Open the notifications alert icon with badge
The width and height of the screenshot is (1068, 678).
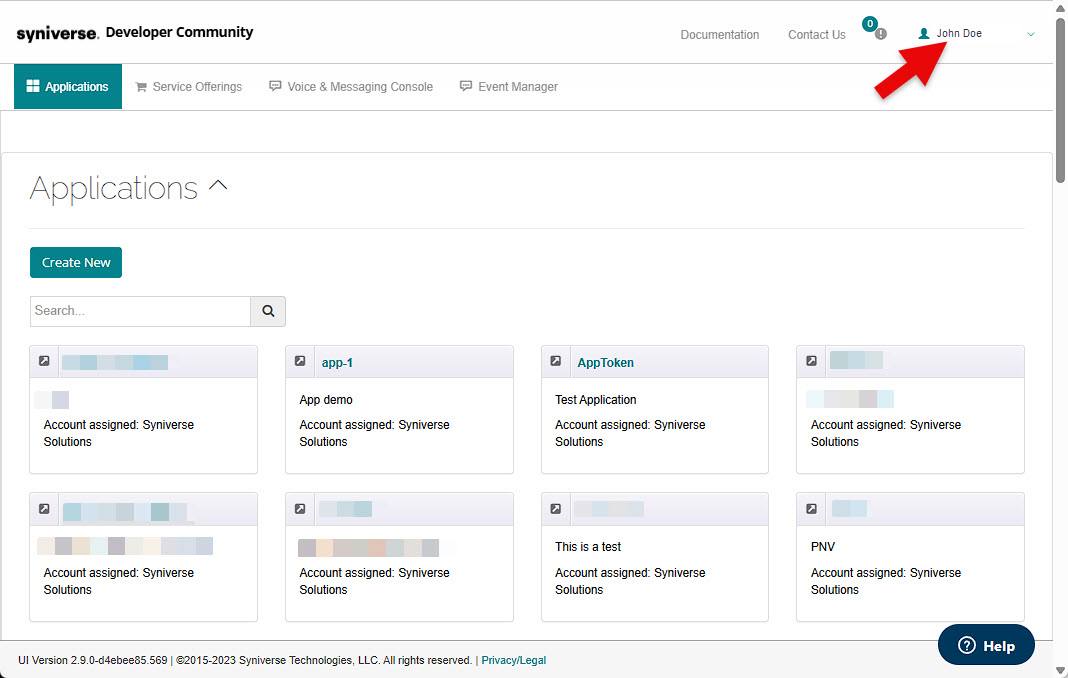coord(878,32)
